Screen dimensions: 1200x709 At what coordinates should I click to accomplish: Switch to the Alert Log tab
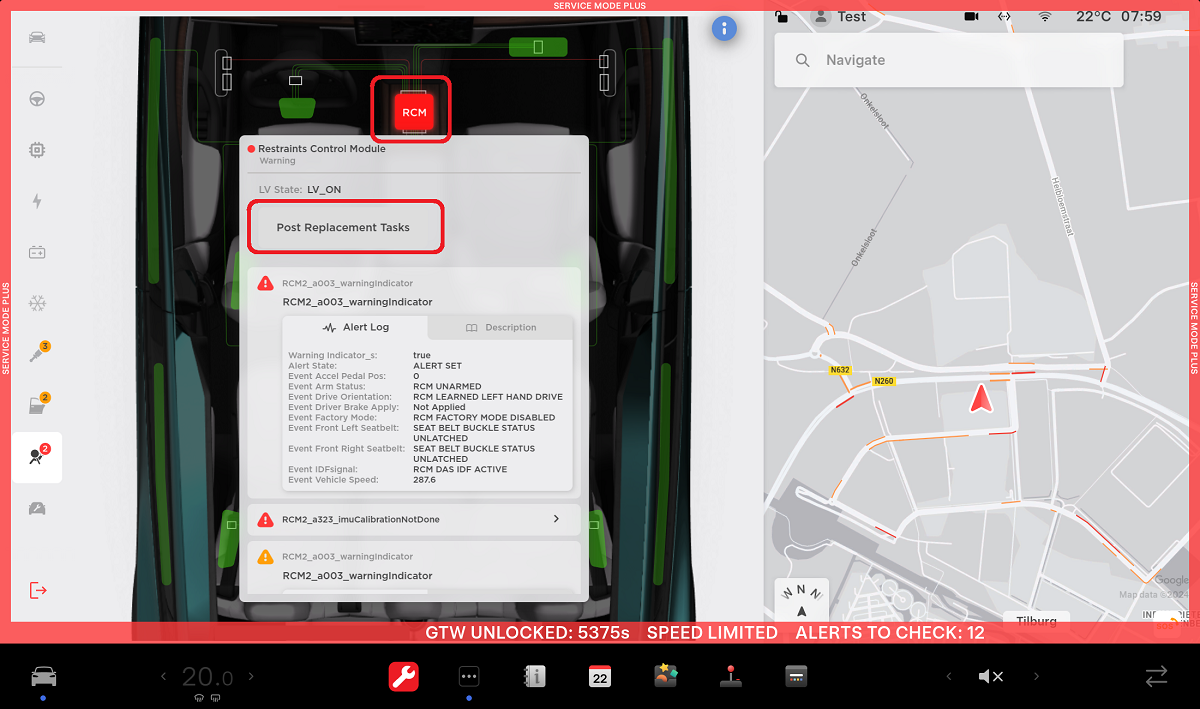(355, 328)
